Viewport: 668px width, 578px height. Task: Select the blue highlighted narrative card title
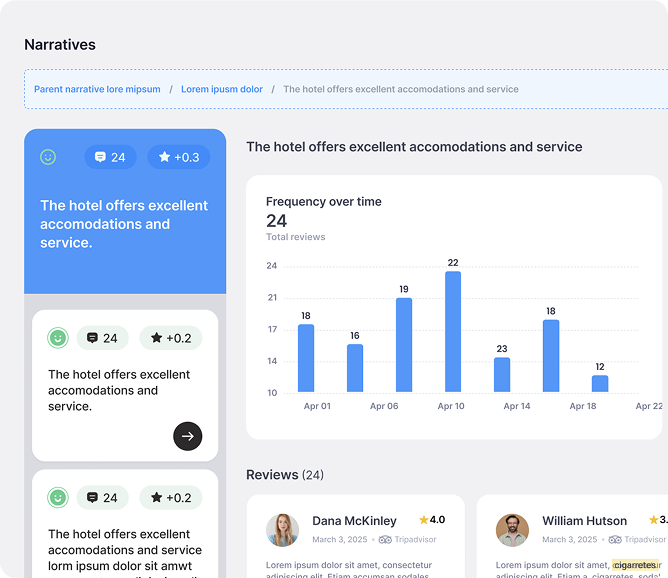pos(124,224)
